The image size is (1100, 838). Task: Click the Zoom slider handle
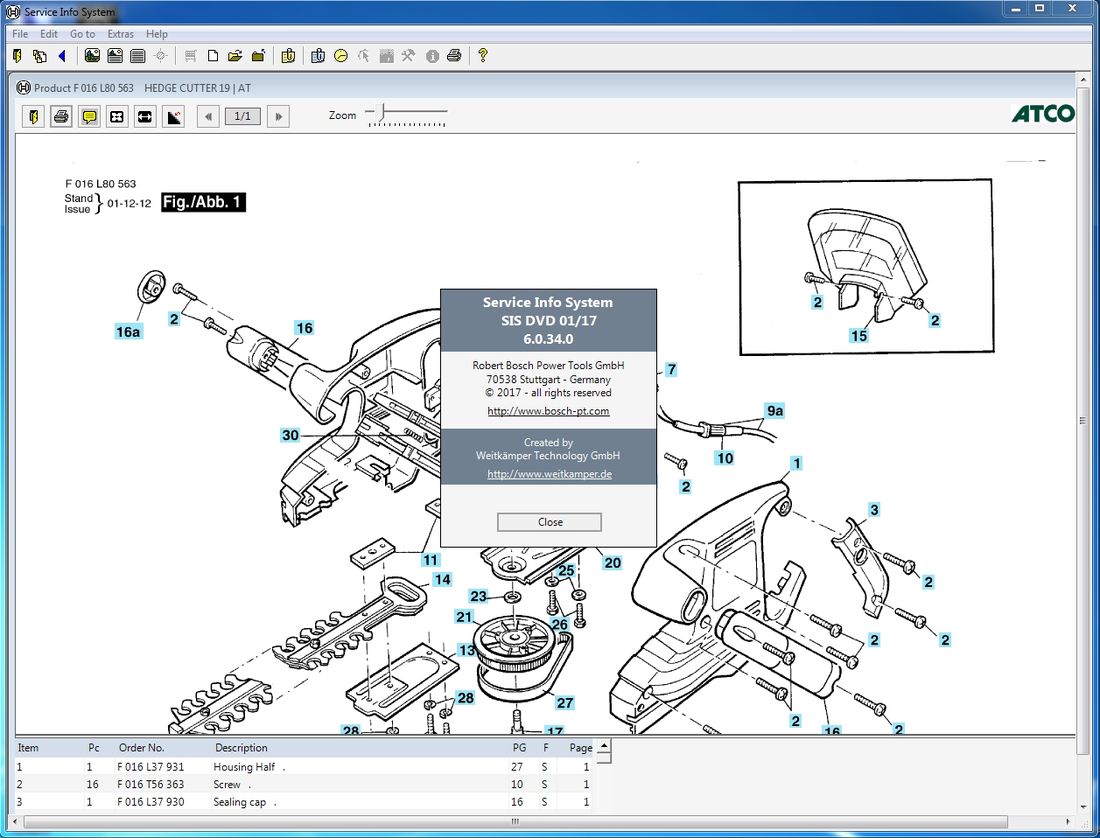[x=379, y=114]
